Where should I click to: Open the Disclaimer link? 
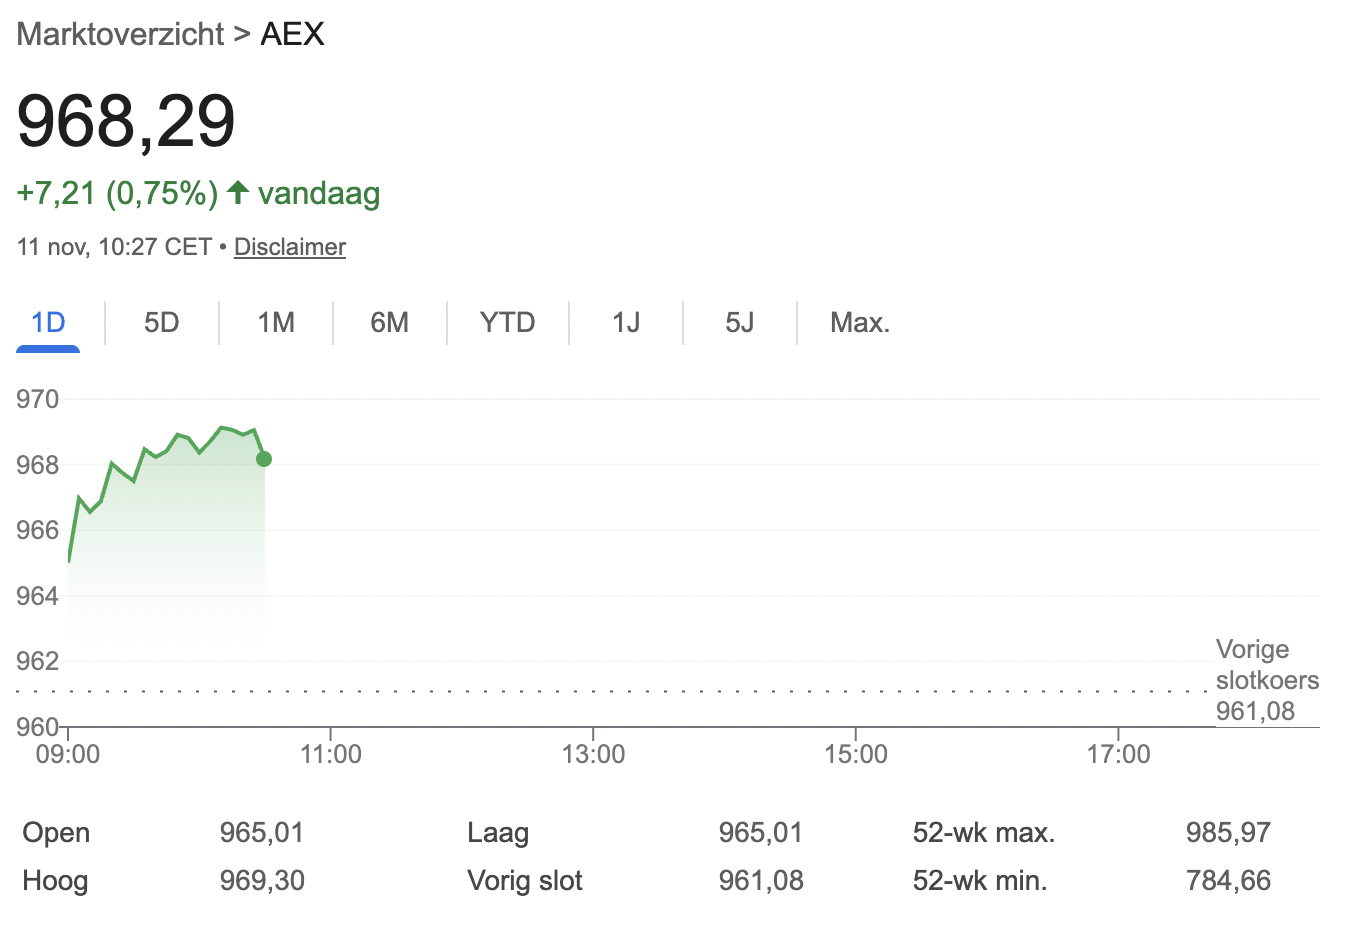289,247
